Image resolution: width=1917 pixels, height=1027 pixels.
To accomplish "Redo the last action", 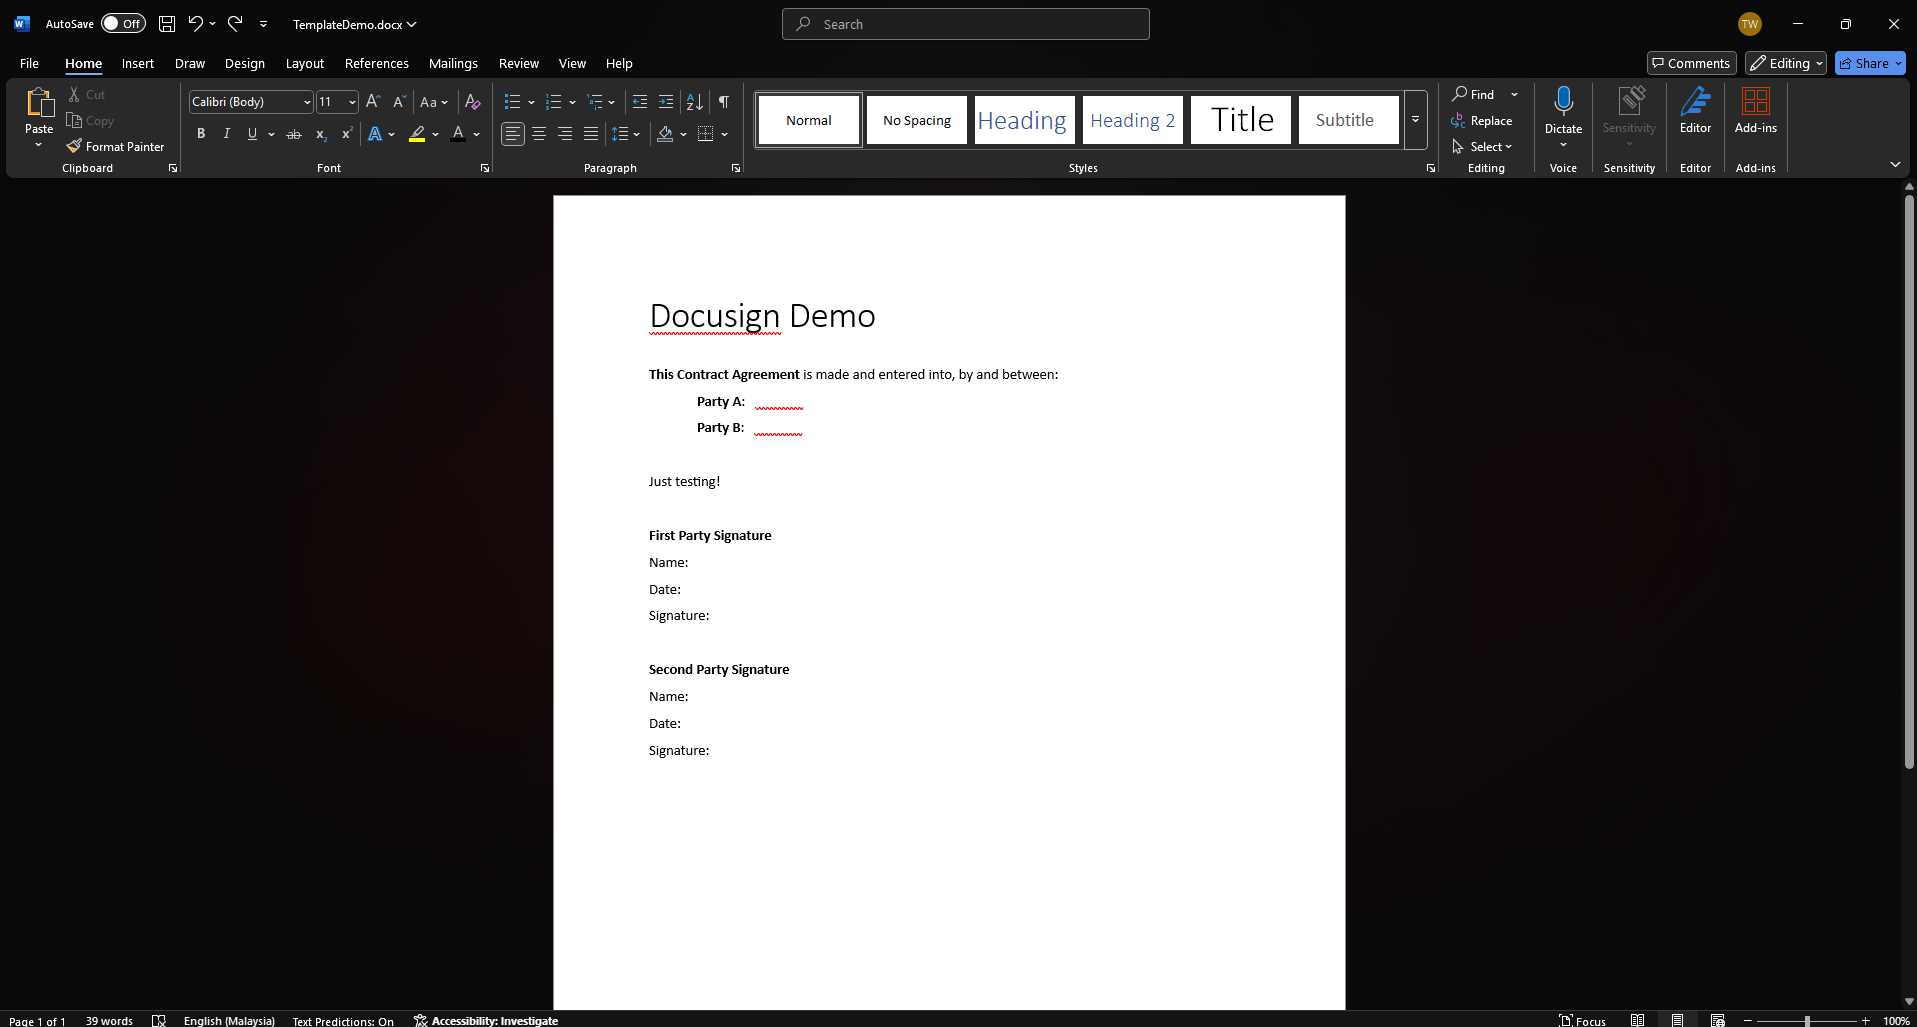I will pyautogui.click(x=235, y=23).
